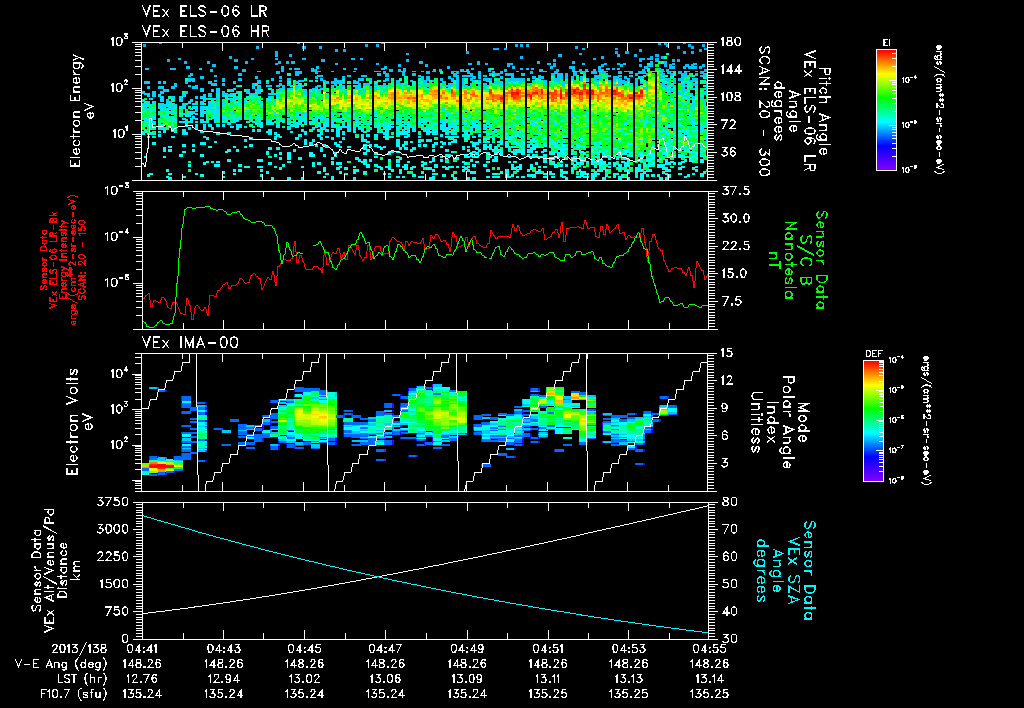Image resolution: width=1024 pixels, height=708 pixels.
Task: Click the 22.5 nanotesla axis tick
Action: [735, 246]
